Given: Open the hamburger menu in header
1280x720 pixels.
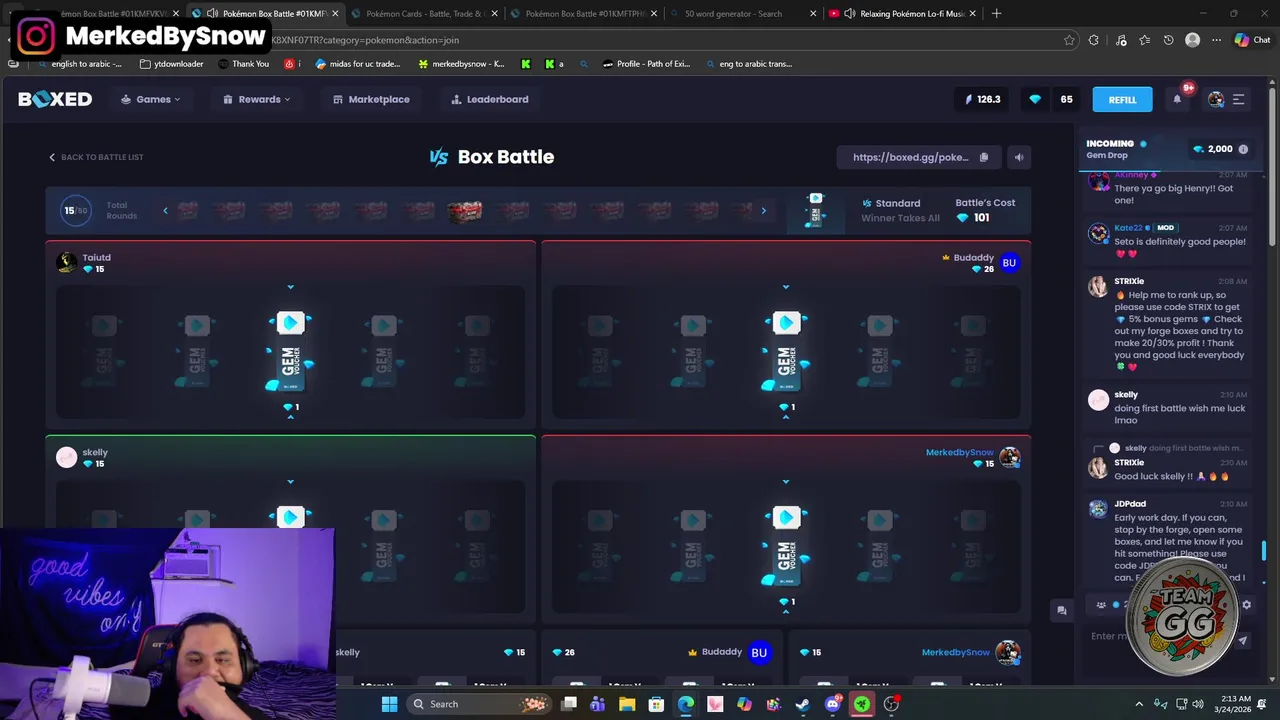Looking at the screenshot, I should (1238, 99).
